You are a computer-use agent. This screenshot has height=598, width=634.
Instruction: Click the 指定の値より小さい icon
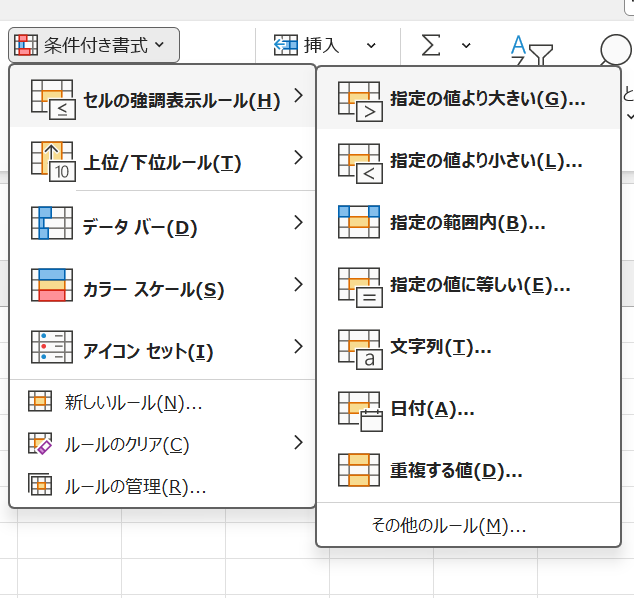tap(360, 163)
